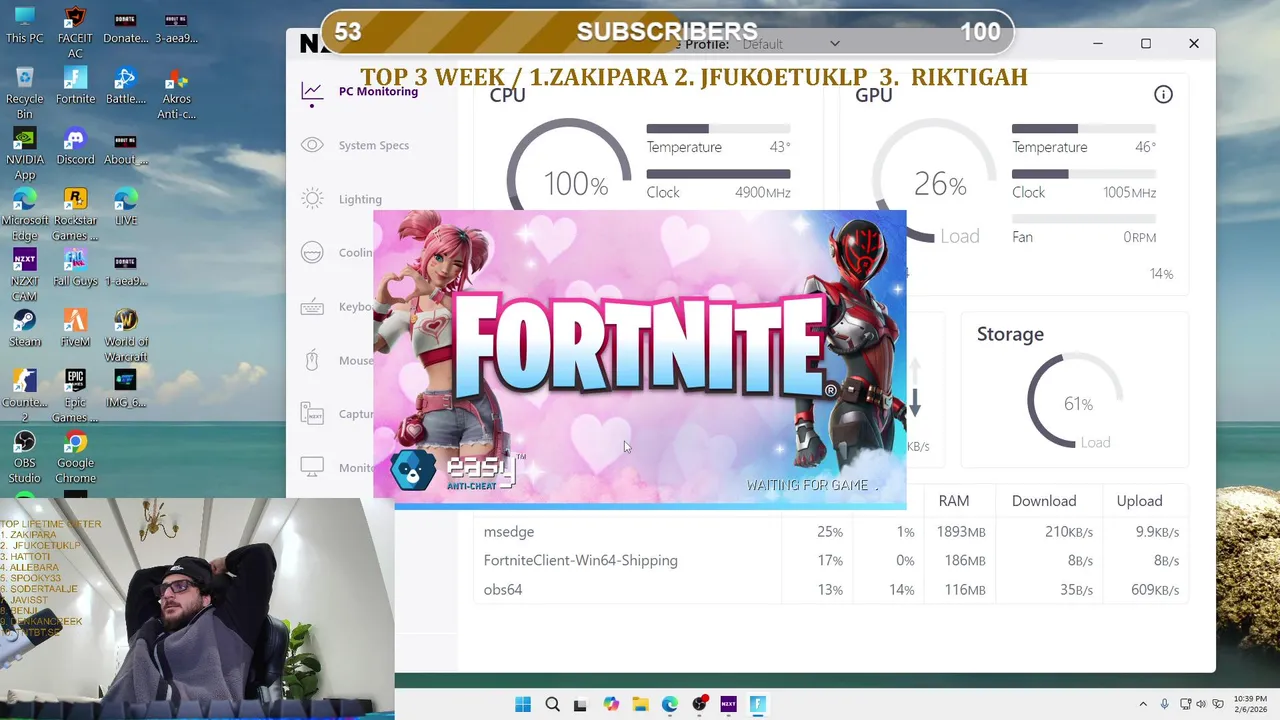1280x720 pixels.
Task: Select Rockstar Games desktop shortcut
Action: [x=75, y=214]
